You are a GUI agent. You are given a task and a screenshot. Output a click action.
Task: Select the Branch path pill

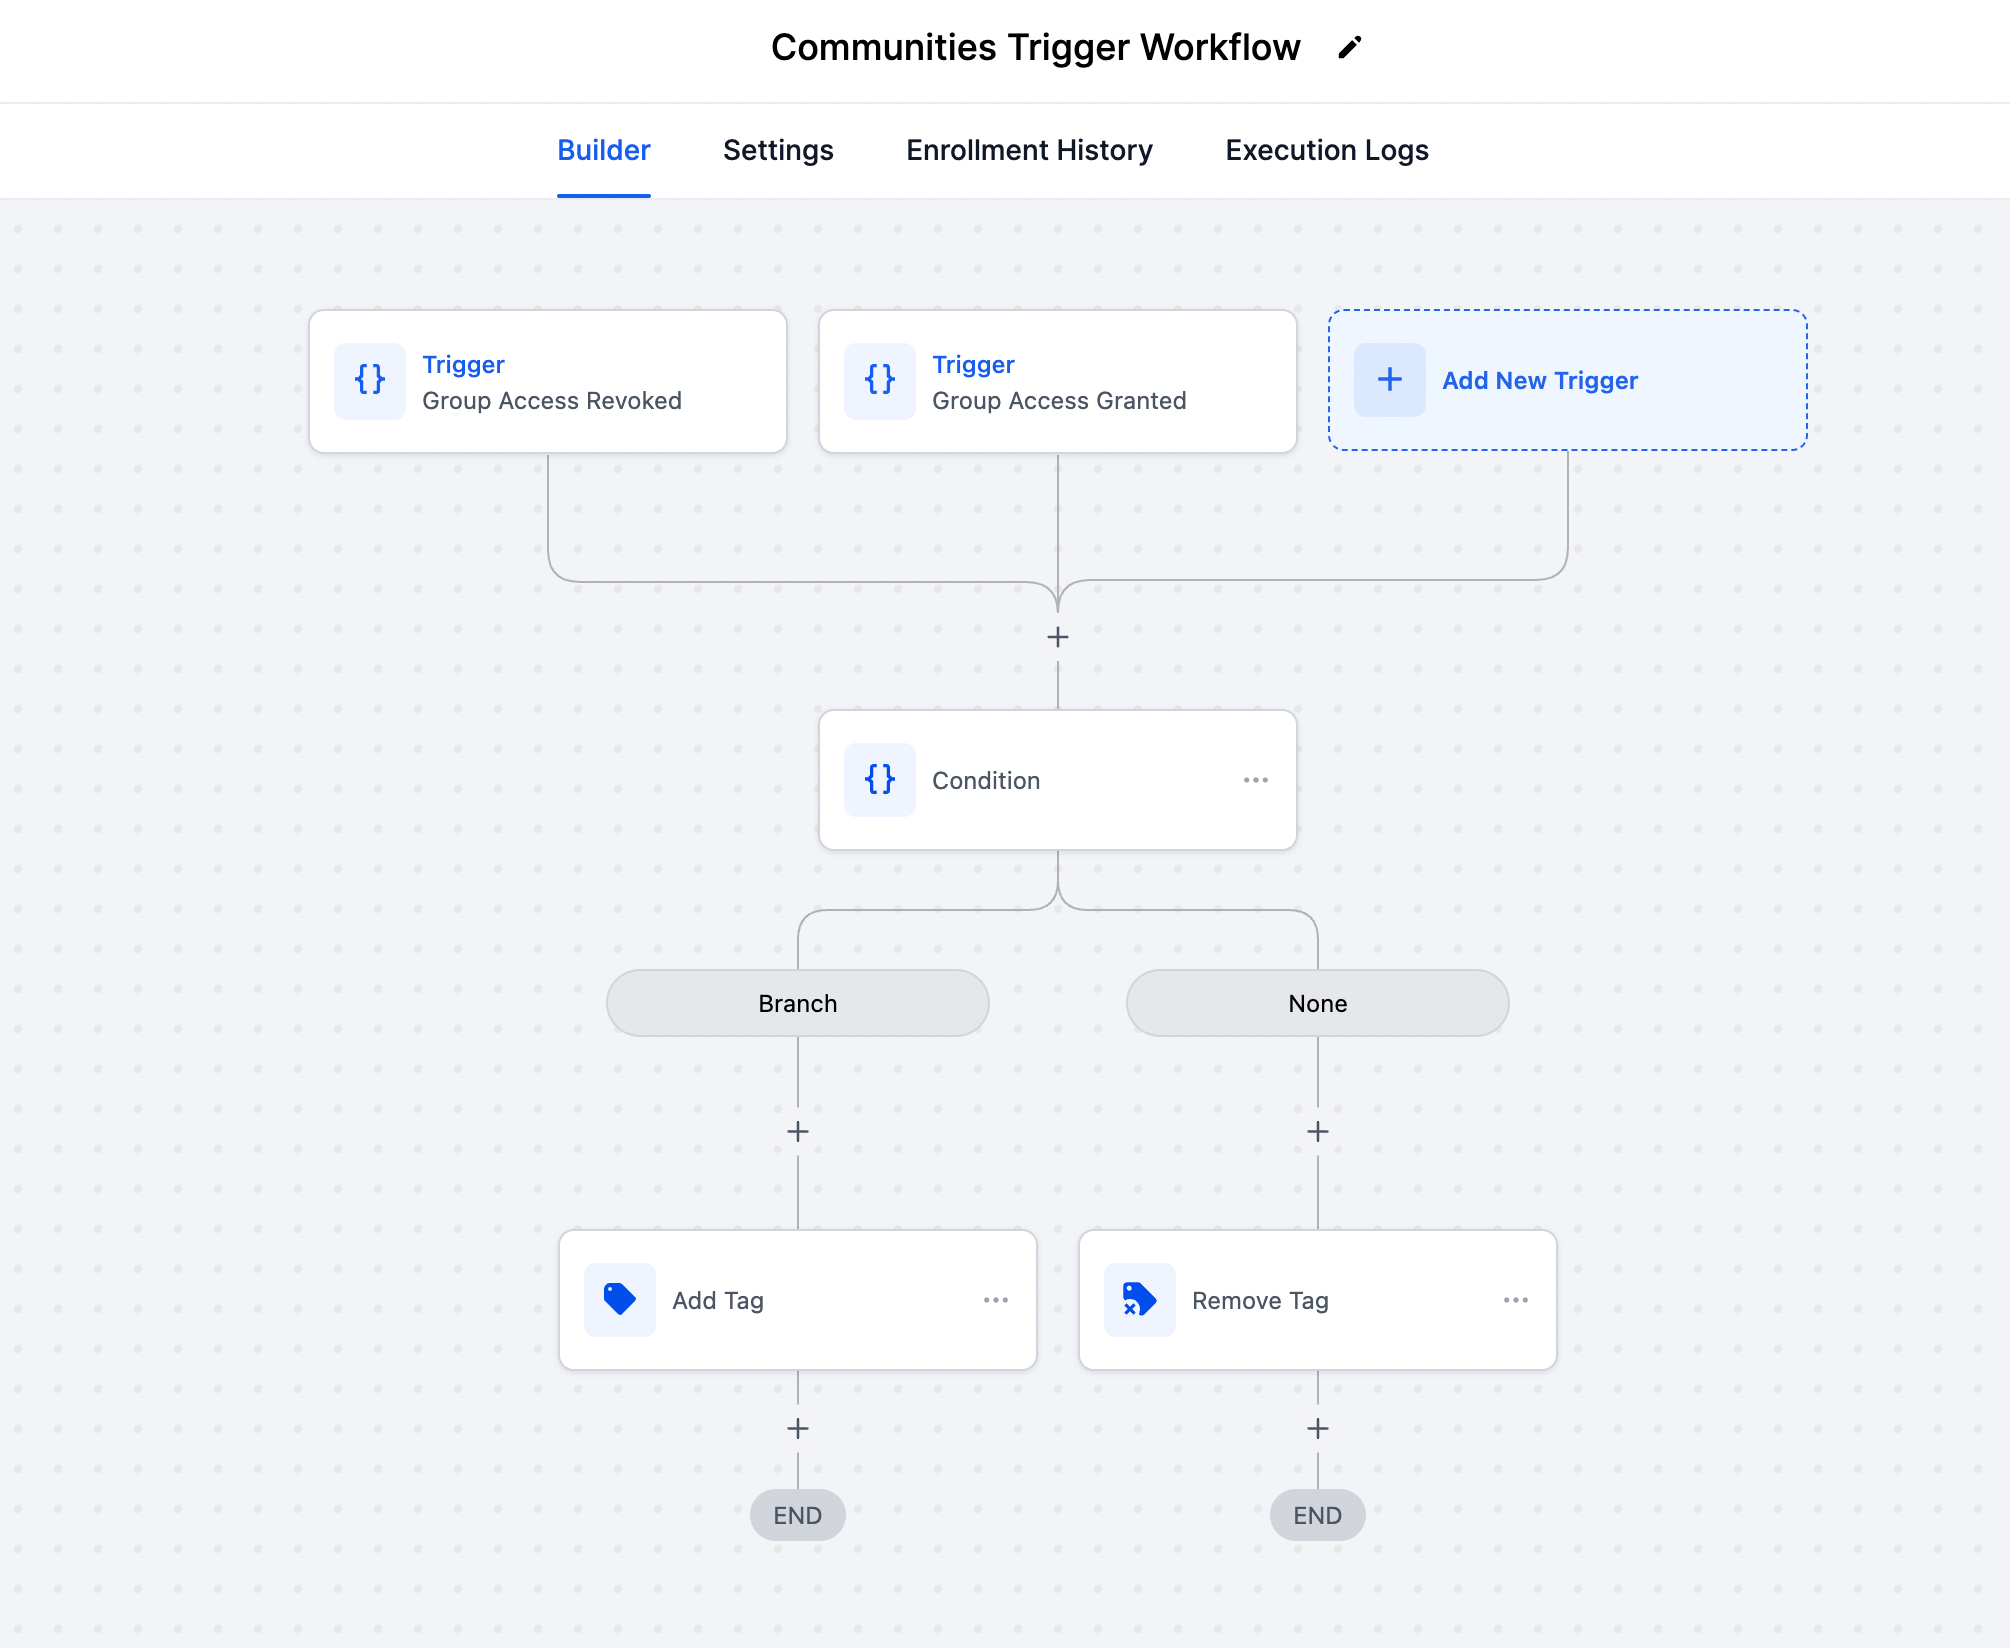[x=797, y=1003]
